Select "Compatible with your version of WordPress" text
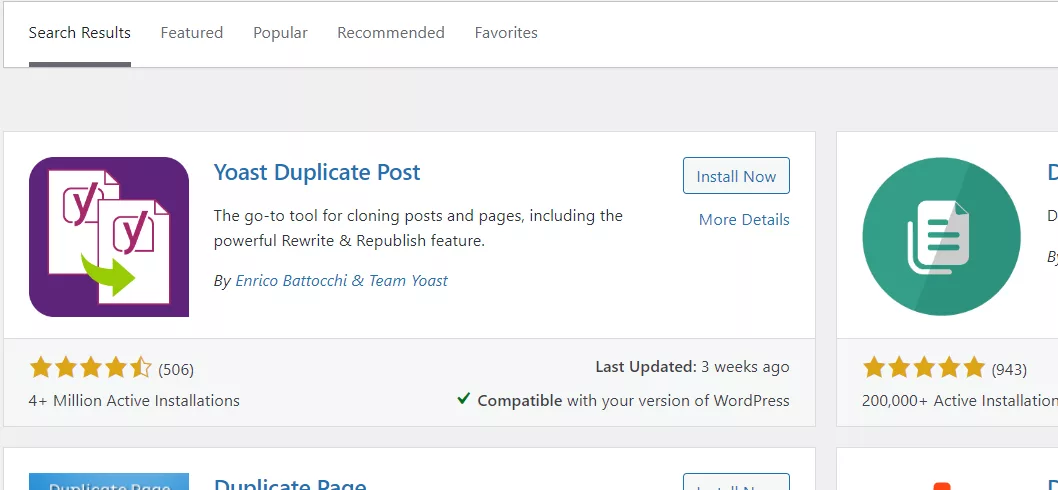The width and height of the screenshot is (1058, 490). pyautogui.click(x=634, y=400)
